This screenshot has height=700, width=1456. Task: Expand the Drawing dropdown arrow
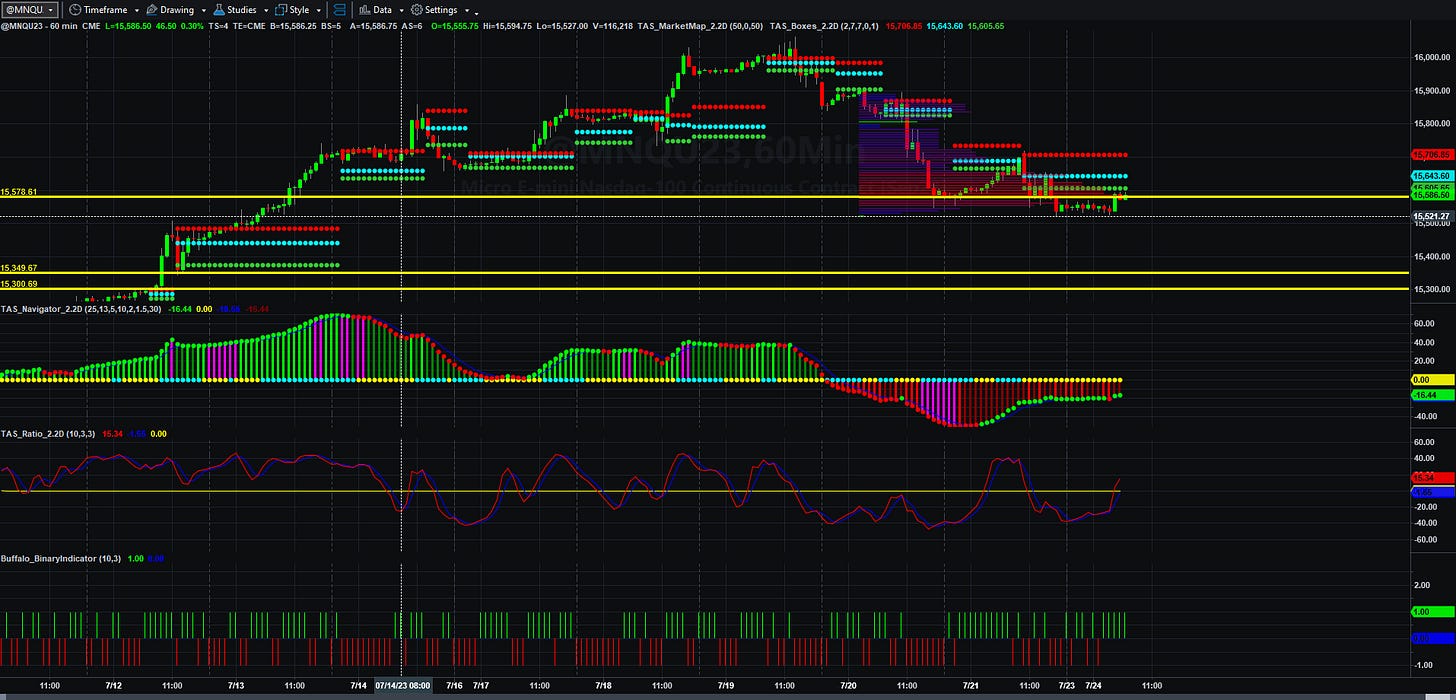204,10
